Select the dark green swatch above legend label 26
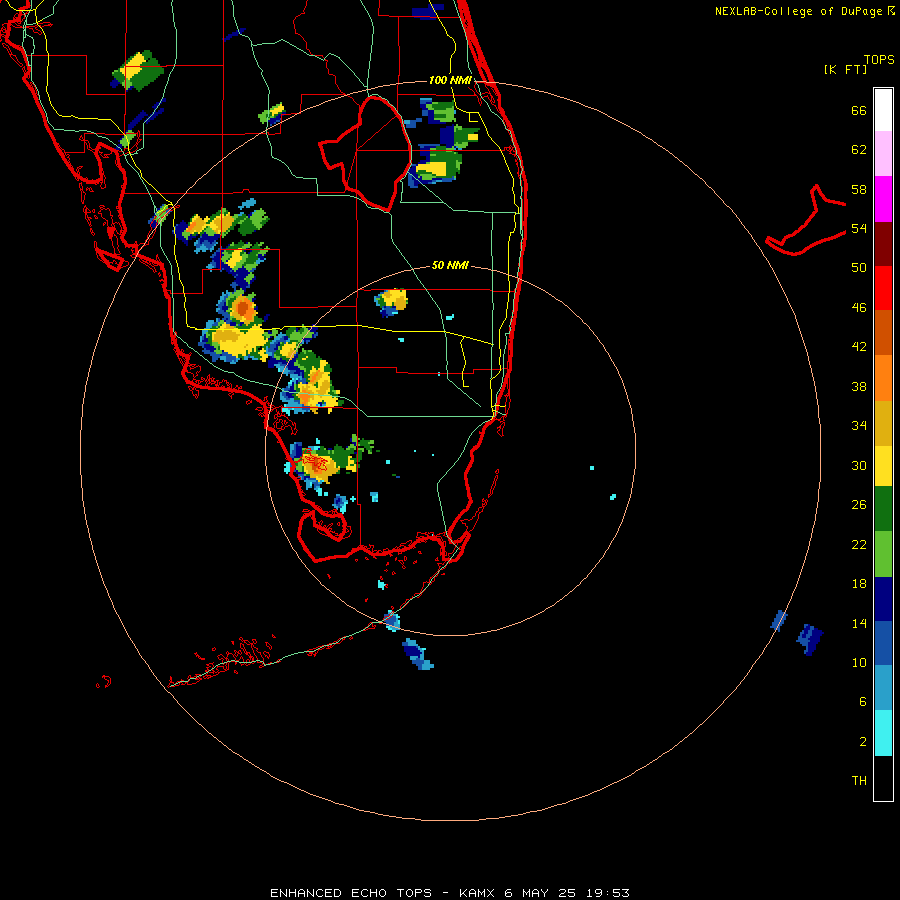Screen dimensions: 900x900 click(x=883, y=509)
